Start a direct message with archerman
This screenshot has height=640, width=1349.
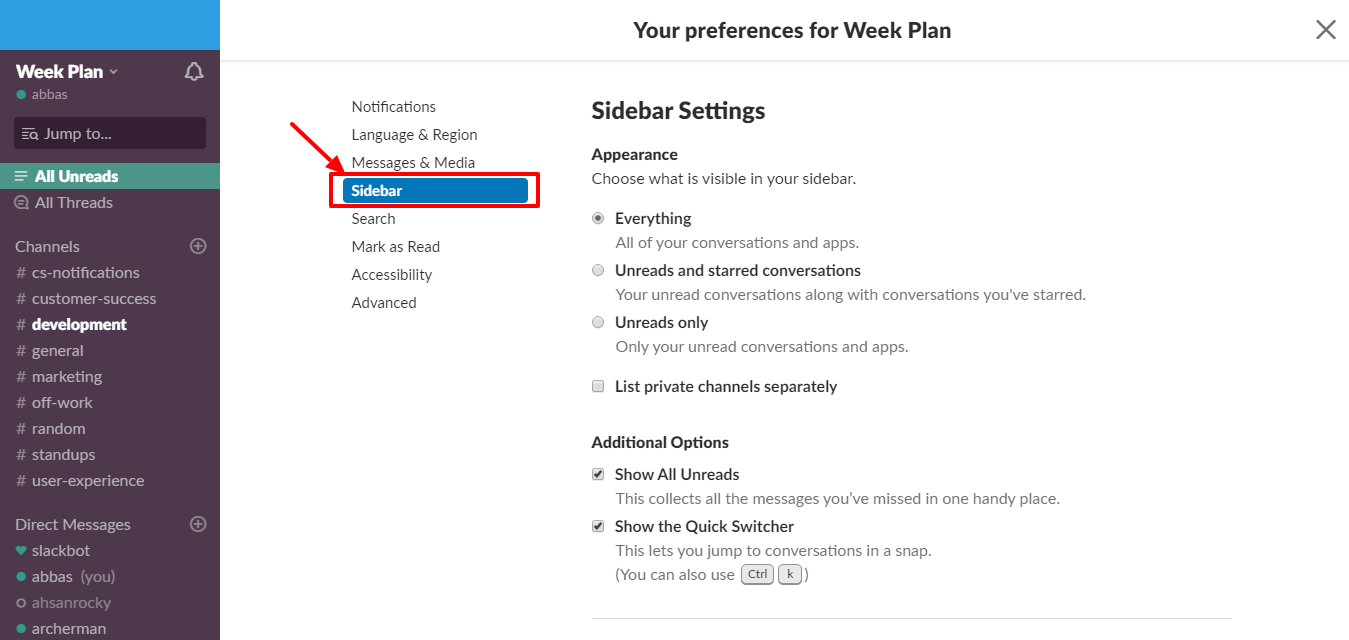click(68, 628)
